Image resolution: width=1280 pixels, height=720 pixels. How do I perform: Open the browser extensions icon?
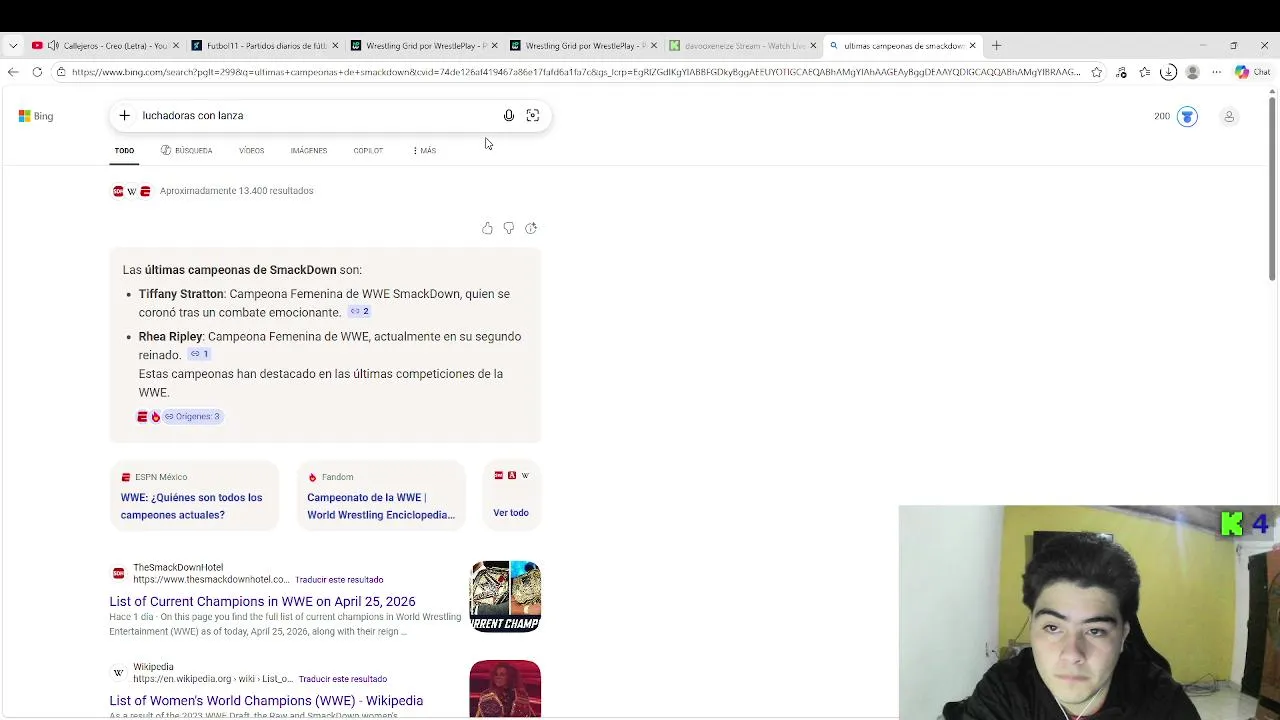[1121, 72]
